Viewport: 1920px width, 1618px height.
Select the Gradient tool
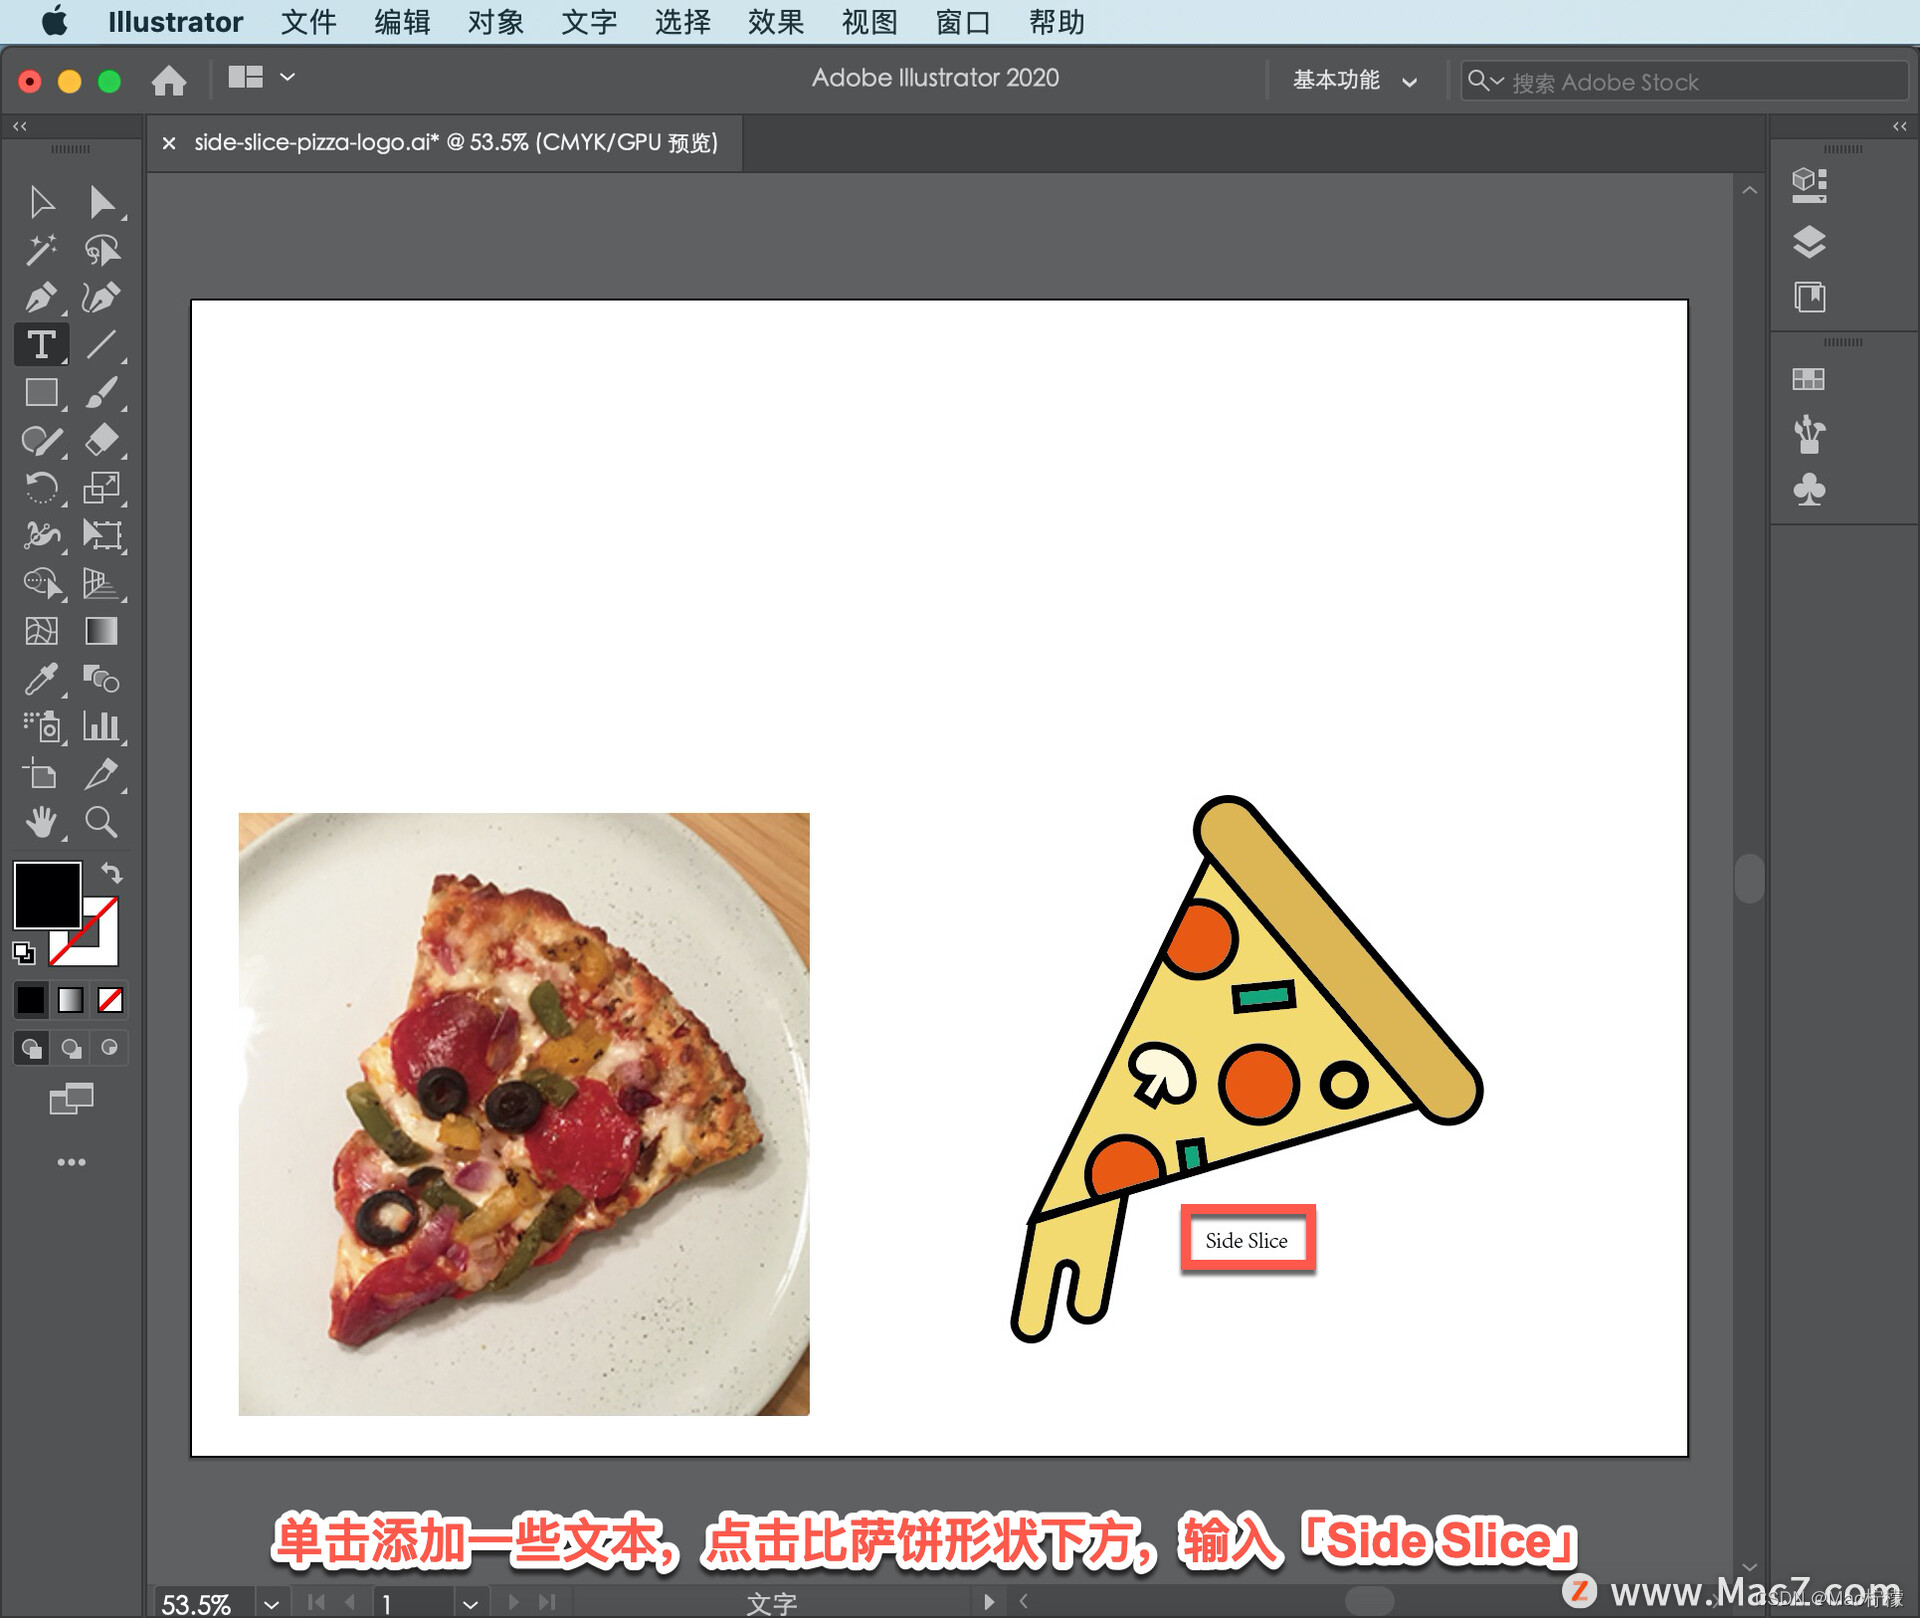coord(101,631)
